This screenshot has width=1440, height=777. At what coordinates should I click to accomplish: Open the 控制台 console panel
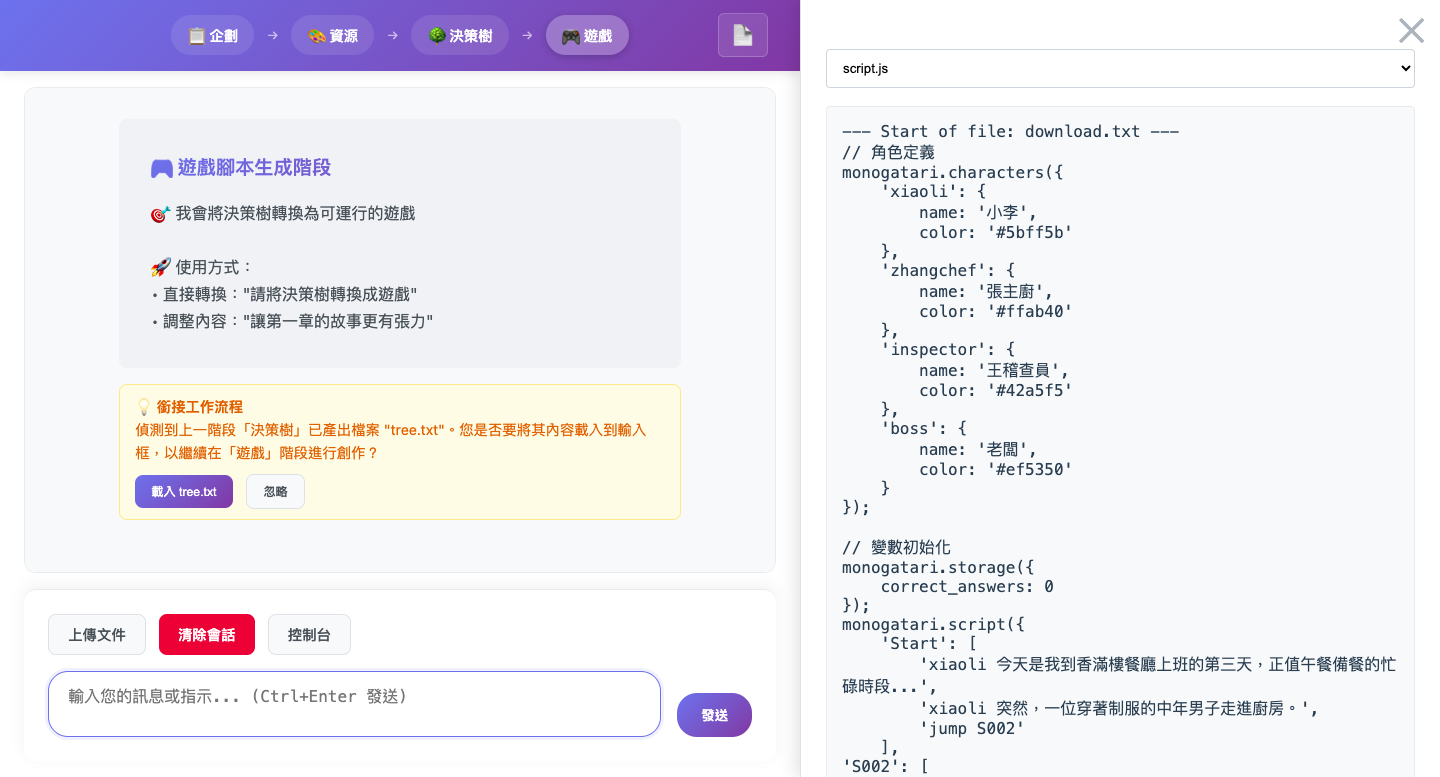pos(309,634)
